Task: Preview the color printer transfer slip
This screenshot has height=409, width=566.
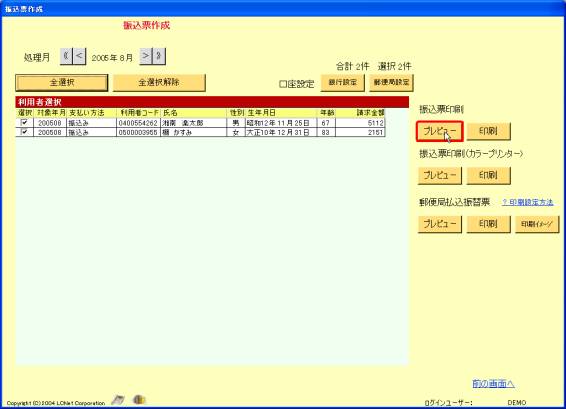Action: click(x=440, y=175)
